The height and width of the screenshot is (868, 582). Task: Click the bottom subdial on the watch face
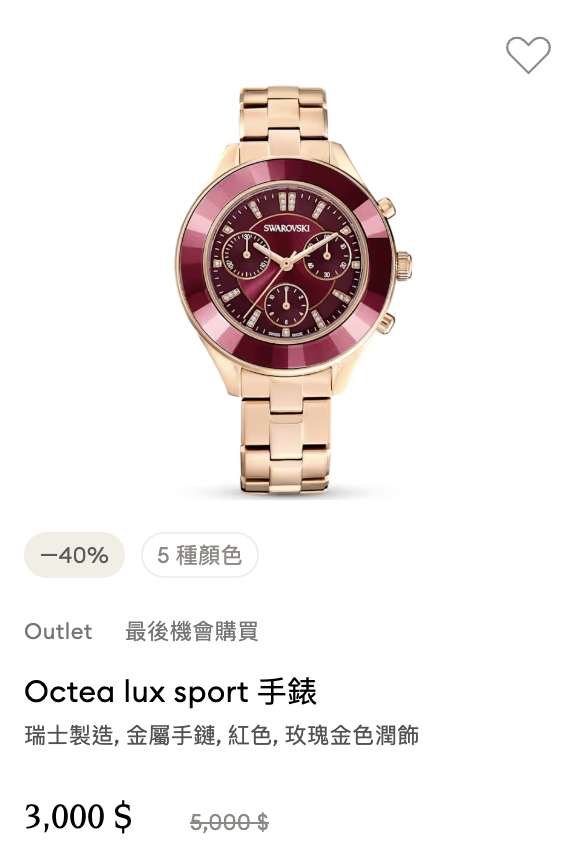coord(286,306)
